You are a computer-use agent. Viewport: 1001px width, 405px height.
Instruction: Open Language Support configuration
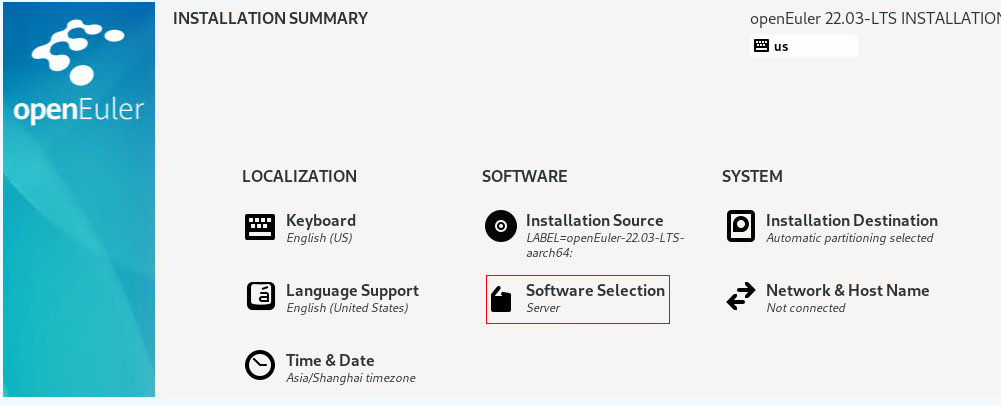click(352, 291)
